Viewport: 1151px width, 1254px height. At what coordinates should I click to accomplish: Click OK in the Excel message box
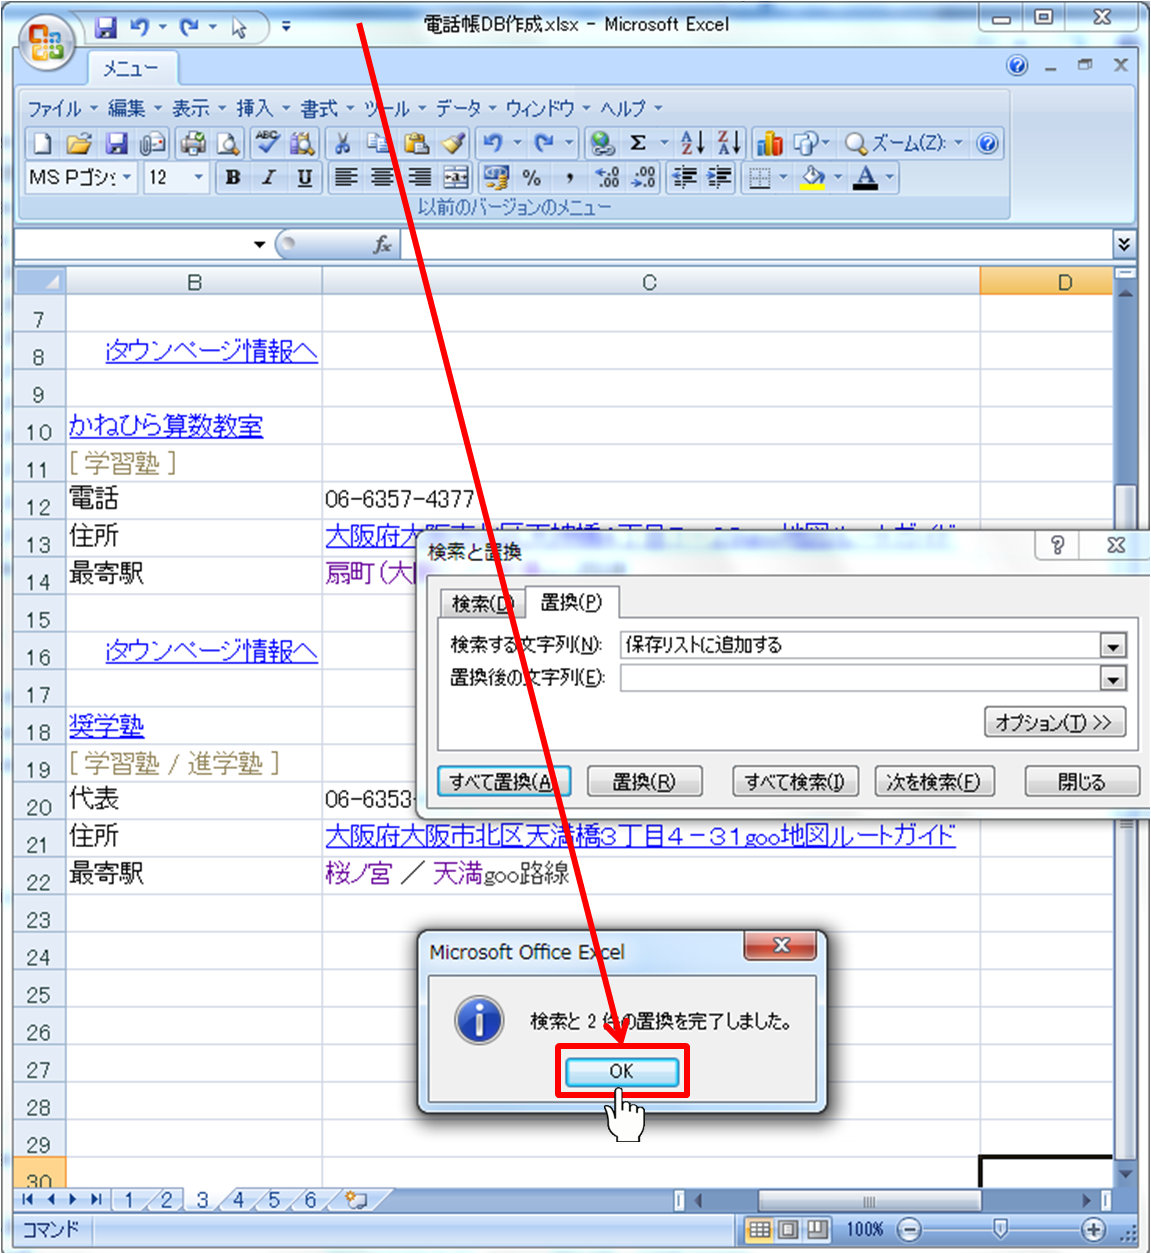point(621,1071)
